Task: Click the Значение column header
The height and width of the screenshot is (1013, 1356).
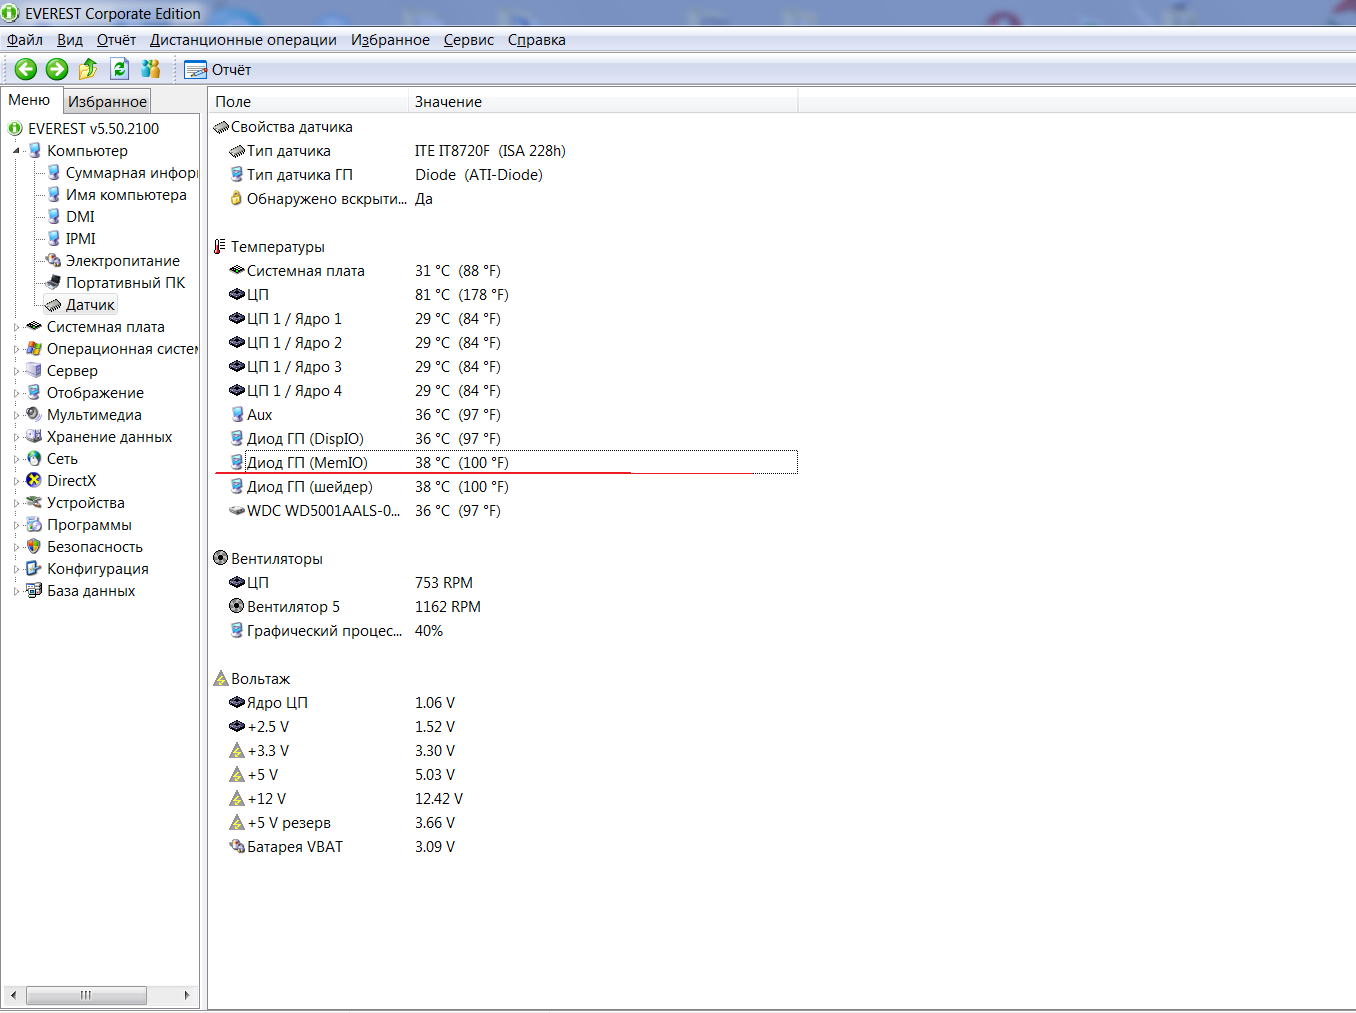Action: [x=603, y=102]
